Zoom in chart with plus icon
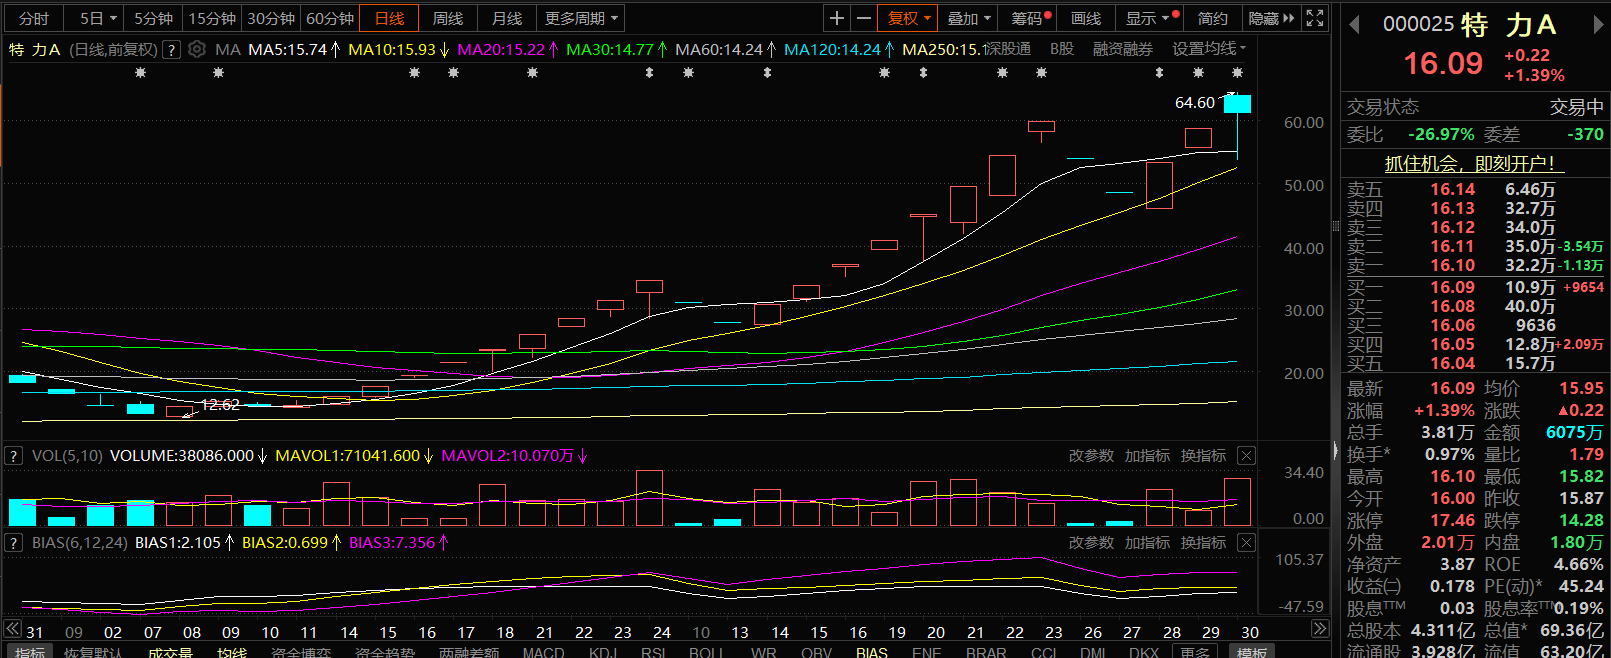Viewport: 1611px width, 658px height. pyautogui.click(x=837, y=18)
